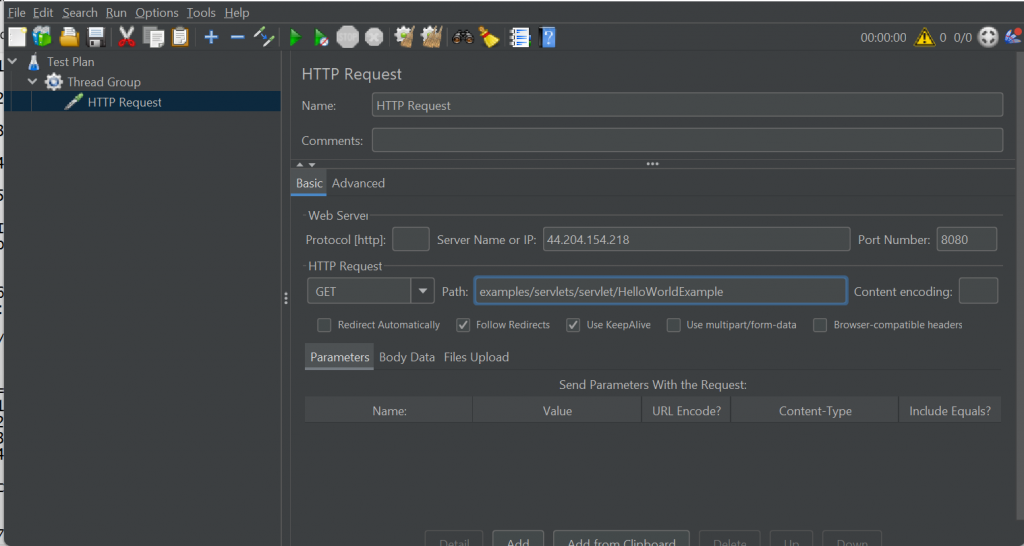Click the green Start test button

click(295, 38)
